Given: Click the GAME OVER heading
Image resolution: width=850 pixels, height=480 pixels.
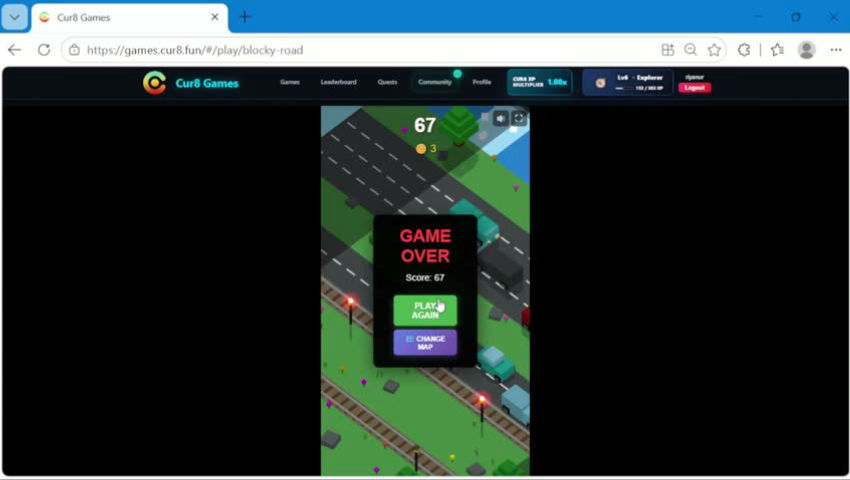Looking at the screenshot, I should pos(425,246).
